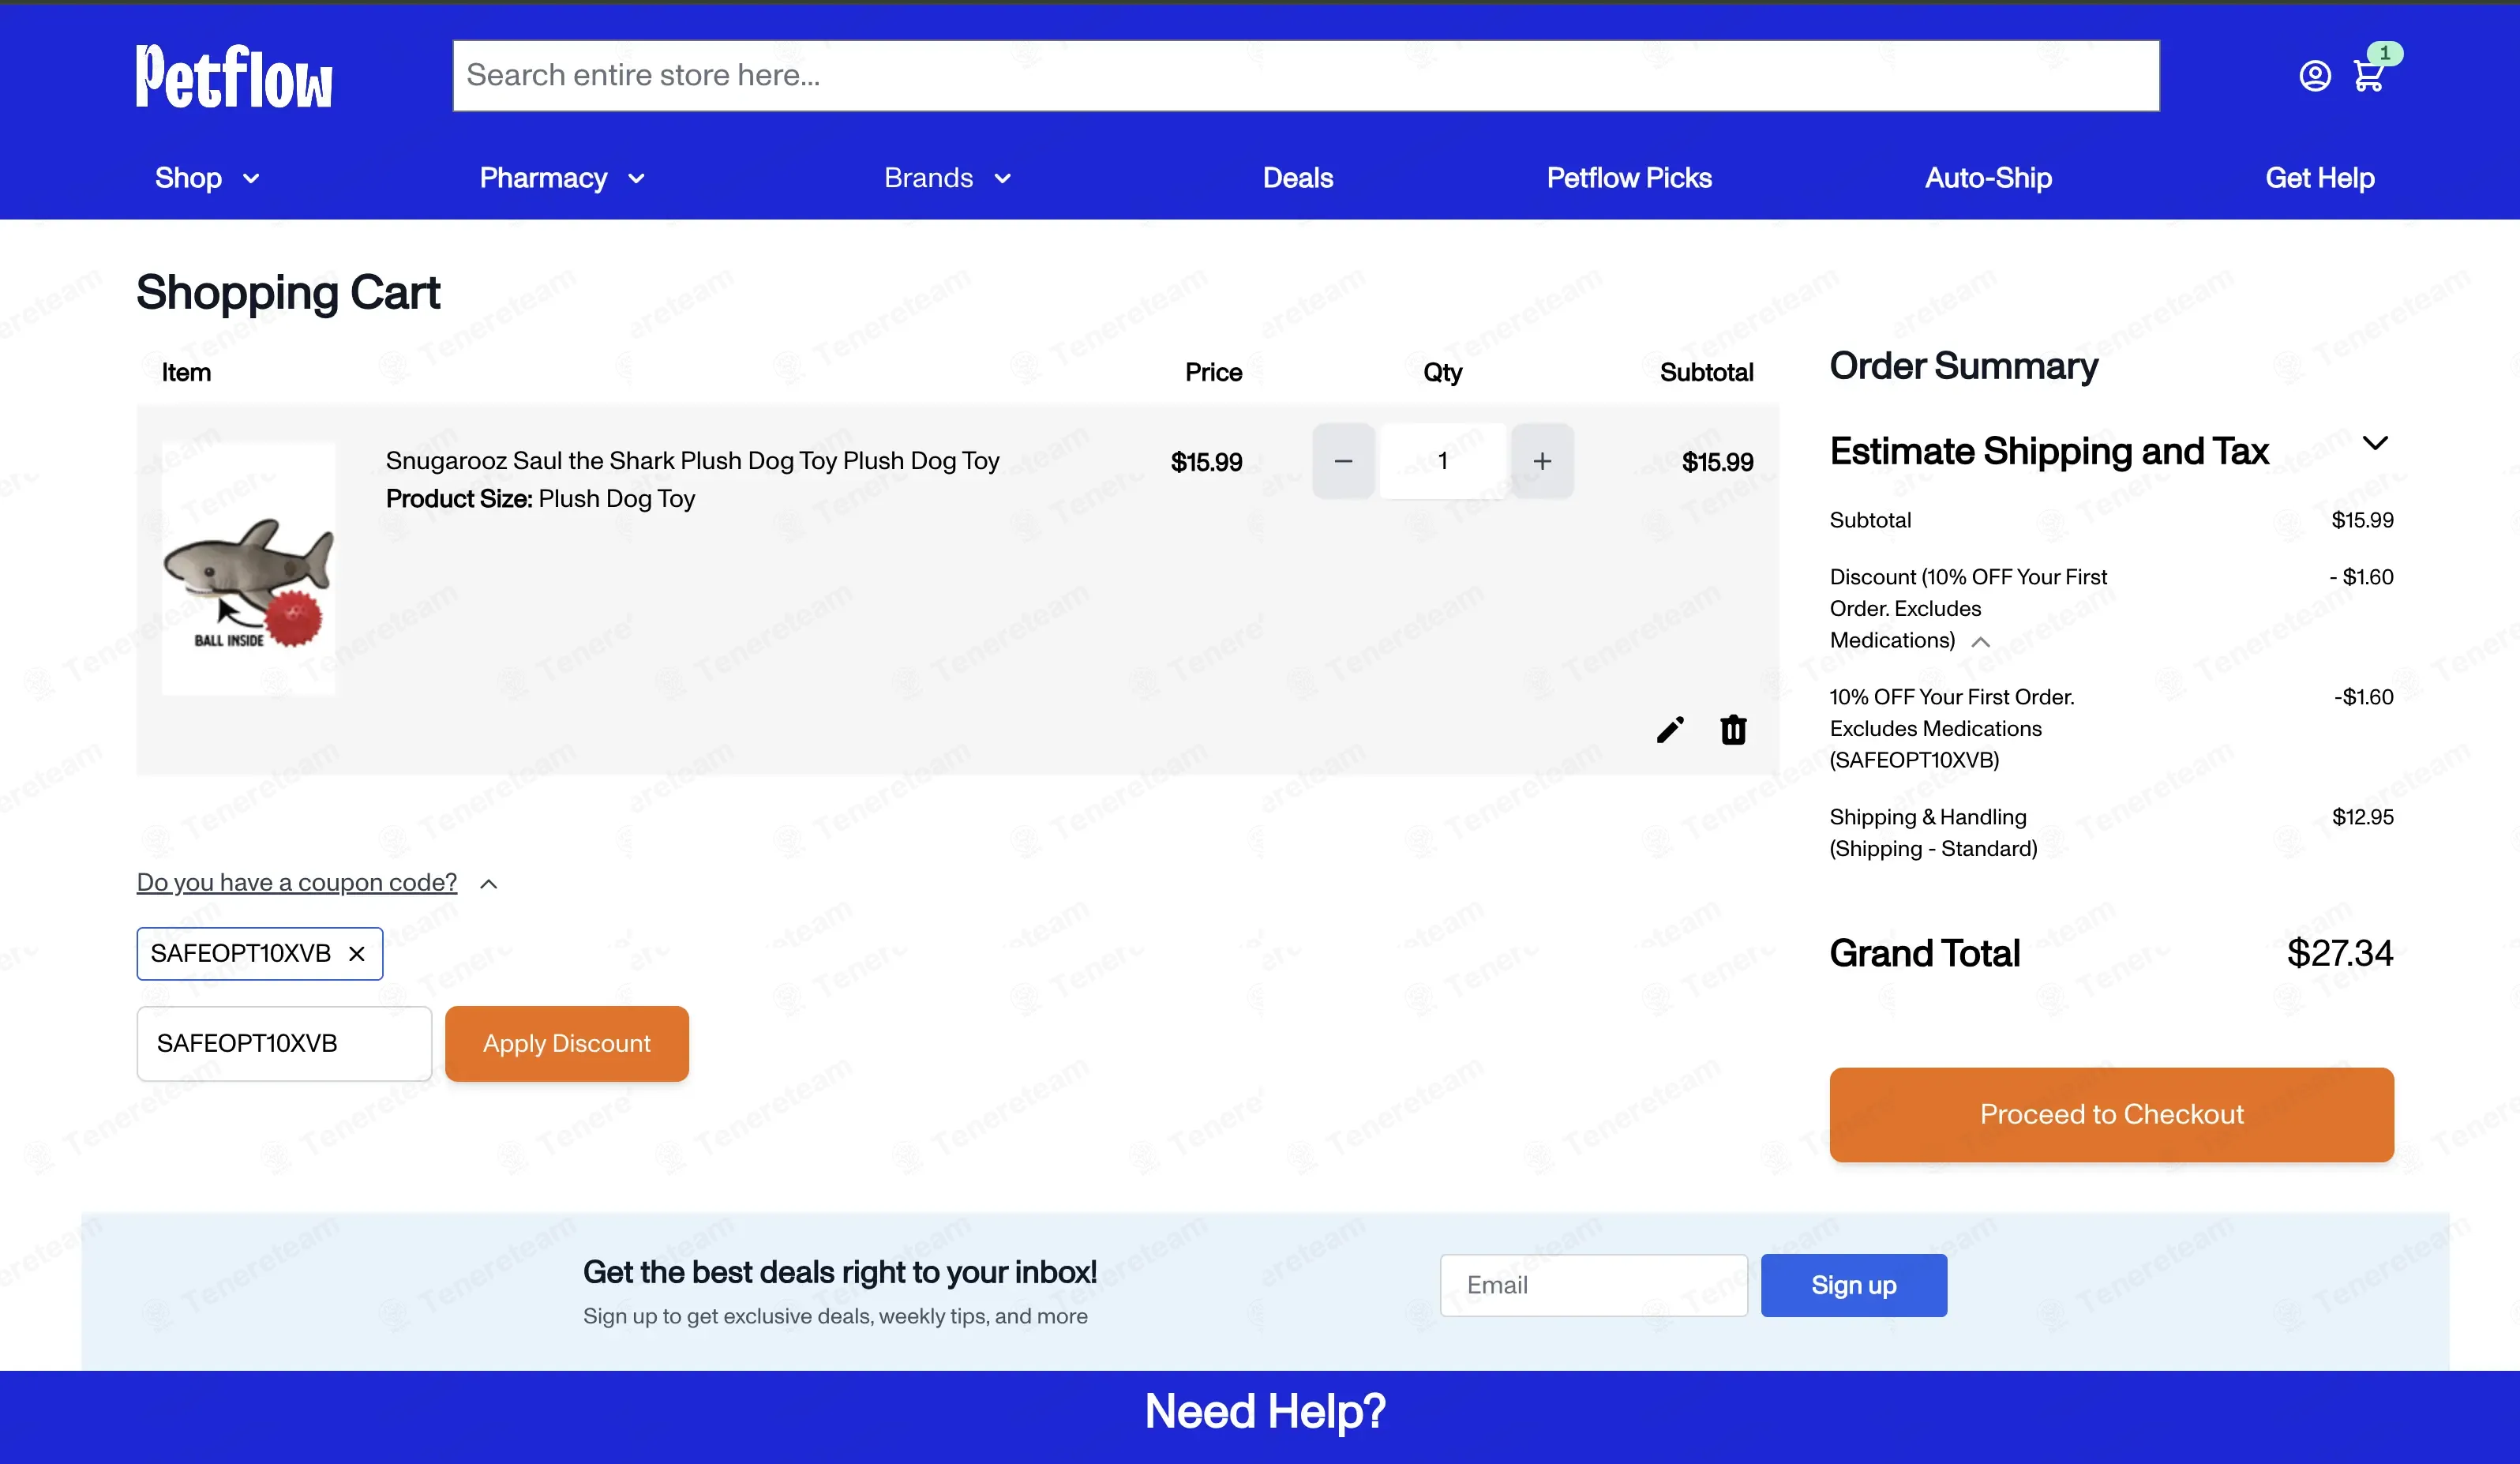Image resolution: width=2520 pixels, height=1464 pixels.
Task: Open Get Help from navigation
Action: point(2319,178)
